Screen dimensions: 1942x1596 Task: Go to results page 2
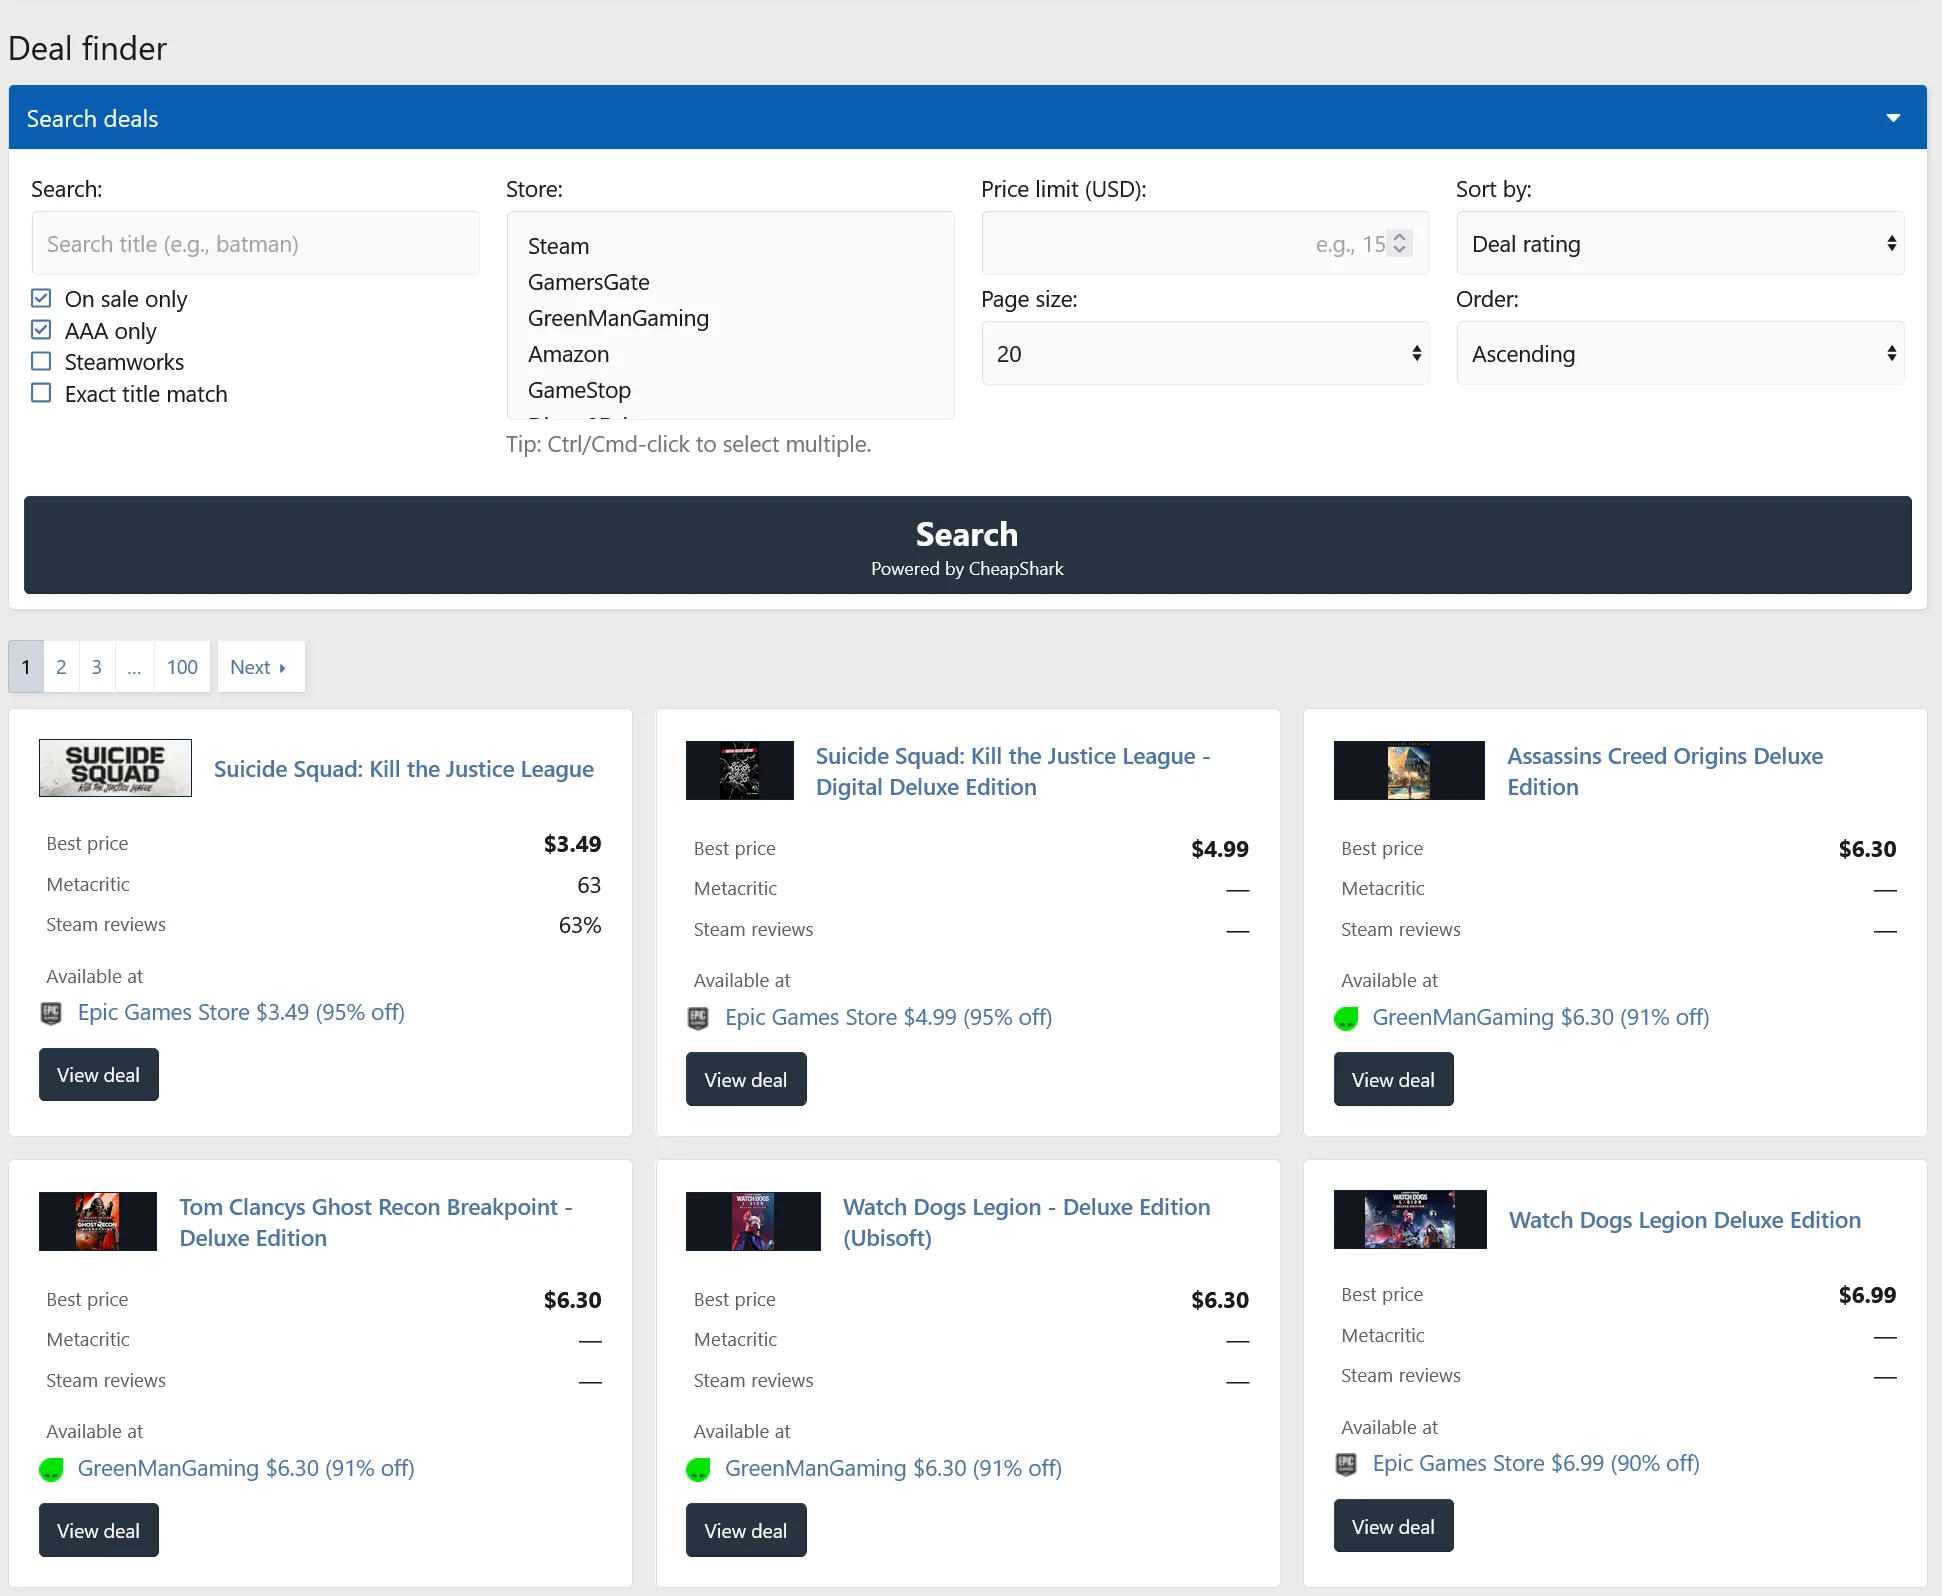61,667
